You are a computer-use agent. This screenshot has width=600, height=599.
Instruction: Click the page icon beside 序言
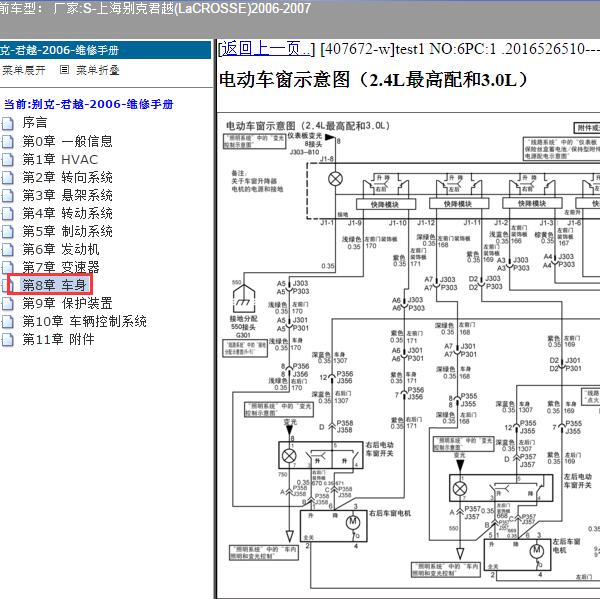click(x=7, y=123)
